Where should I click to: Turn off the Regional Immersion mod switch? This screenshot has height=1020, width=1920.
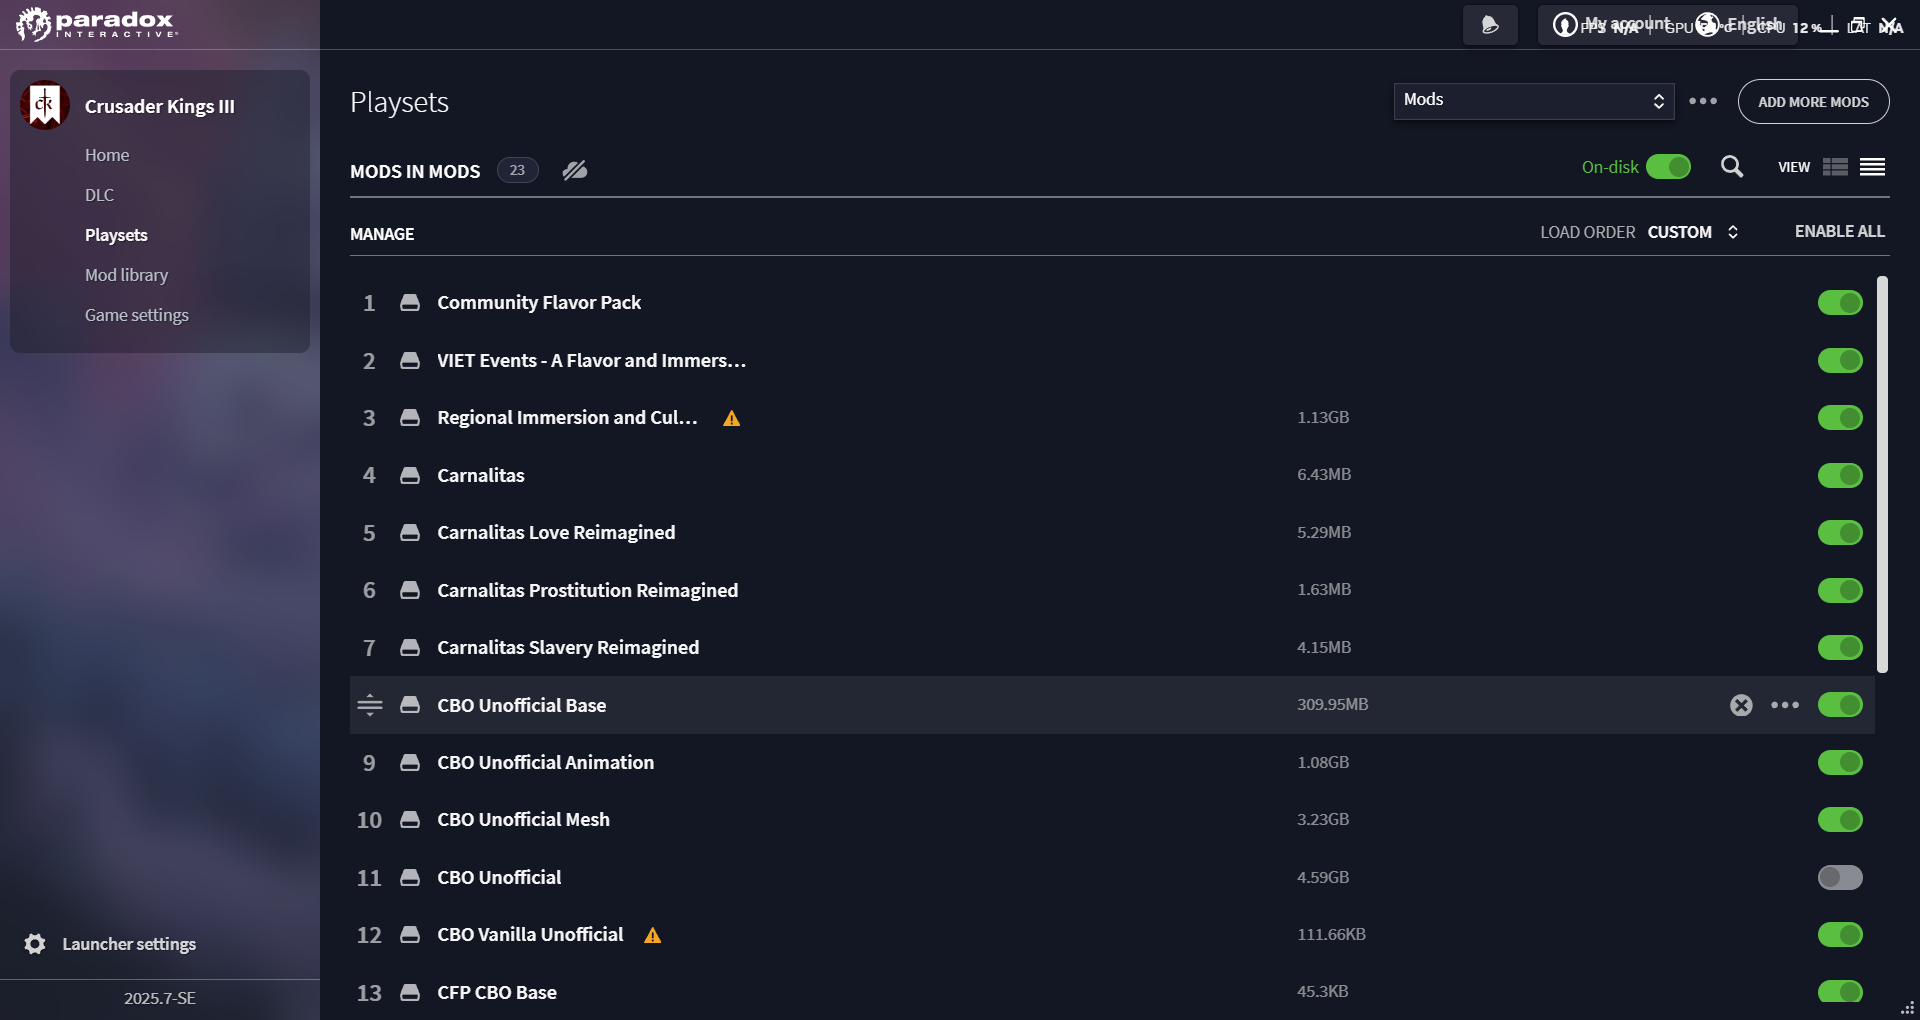[x=1840, y=418]
